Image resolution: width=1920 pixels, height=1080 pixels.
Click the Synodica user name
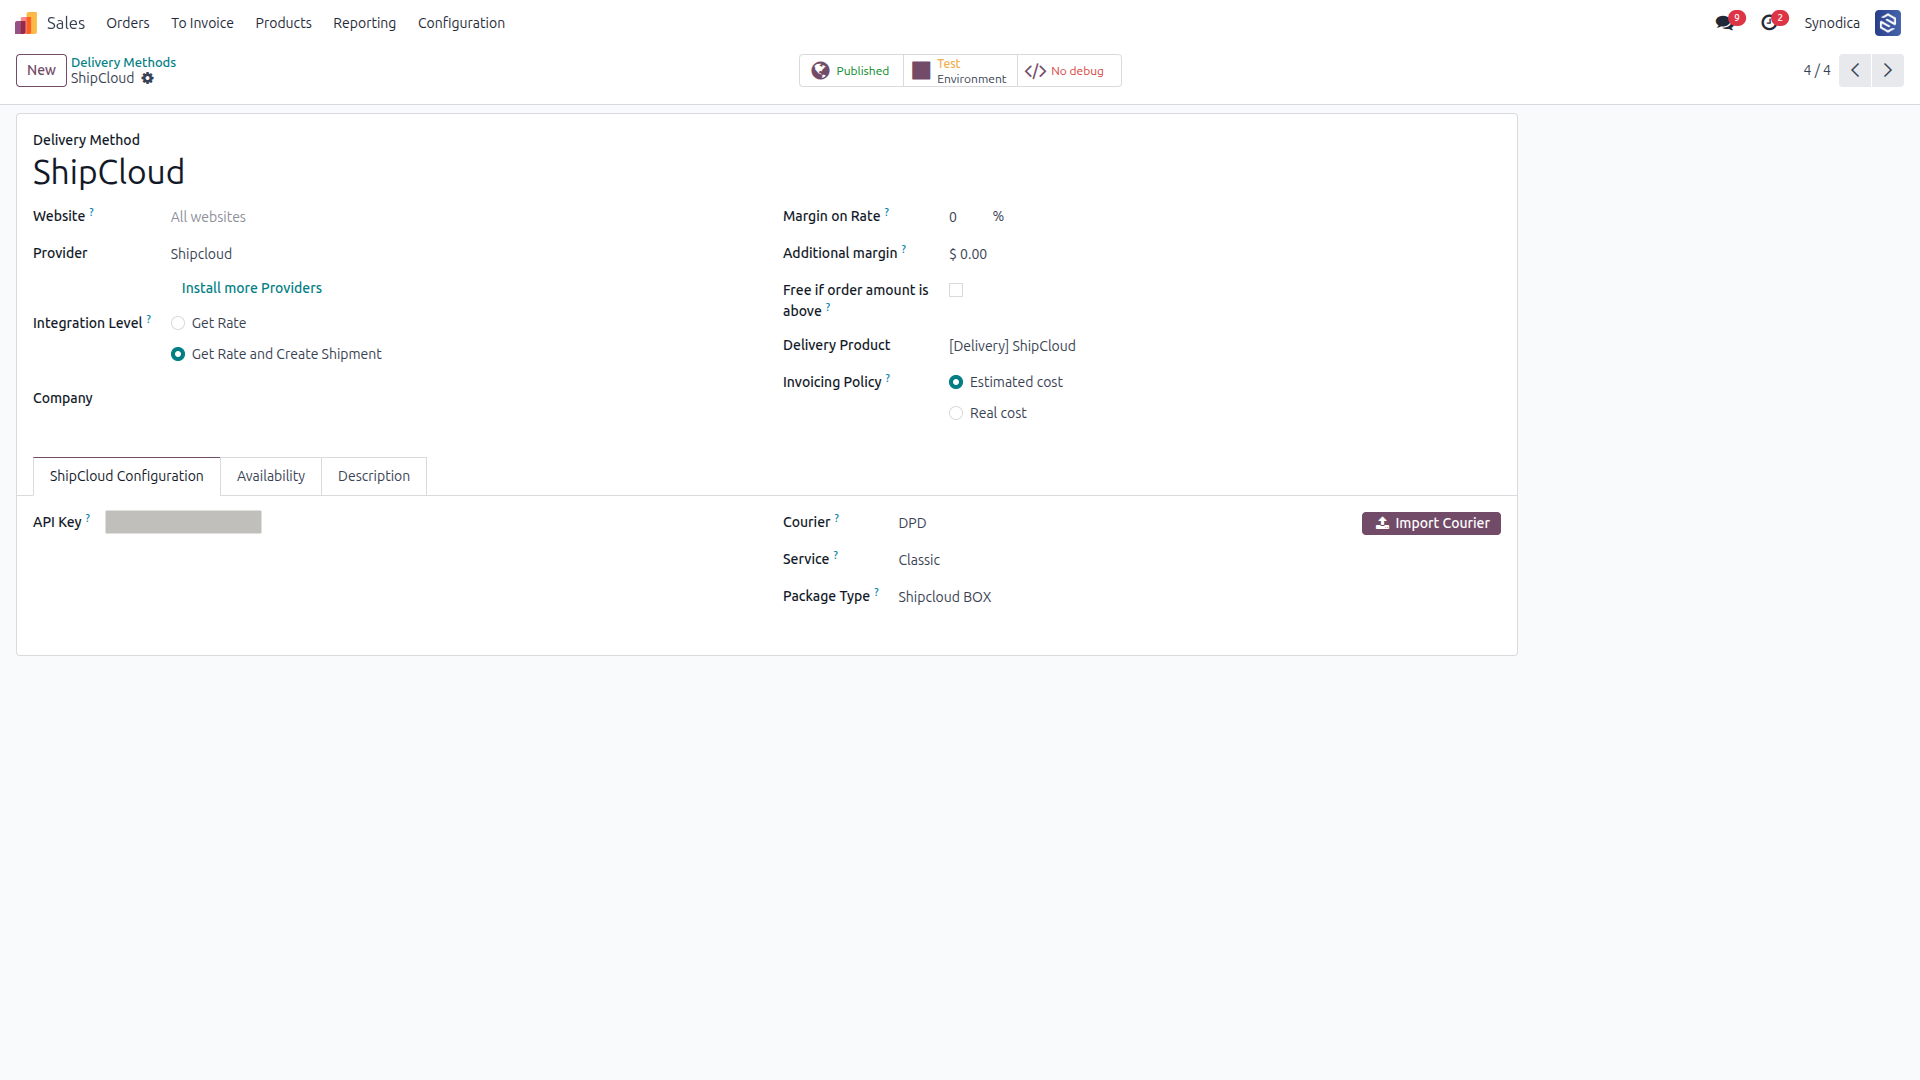[1832, 23]
